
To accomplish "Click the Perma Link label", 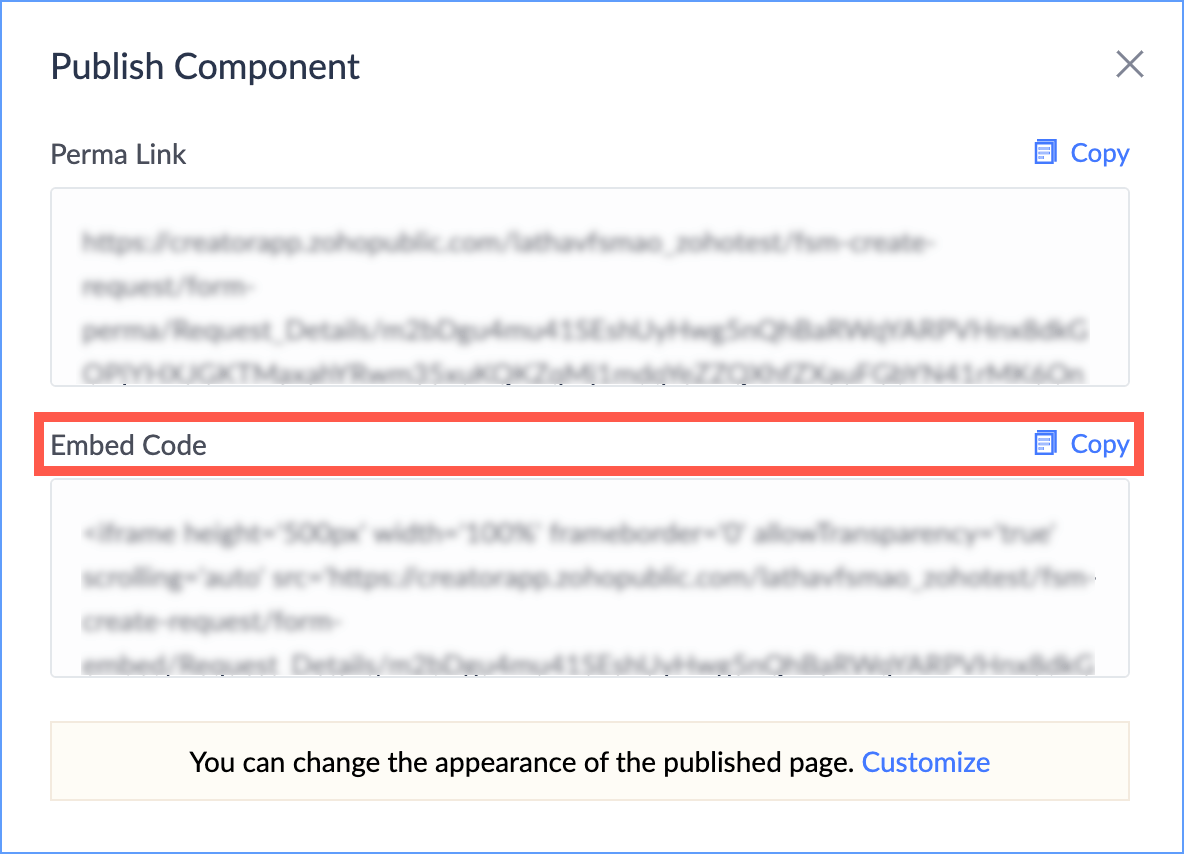I will [x=118, y=154].
